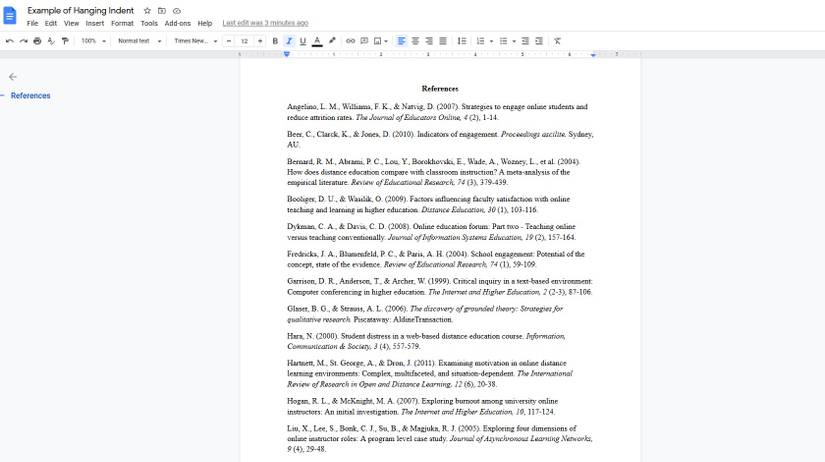Viewport: 825px width, 462px height.
Task: Check cloud save status icon
Action: (177, 11)
